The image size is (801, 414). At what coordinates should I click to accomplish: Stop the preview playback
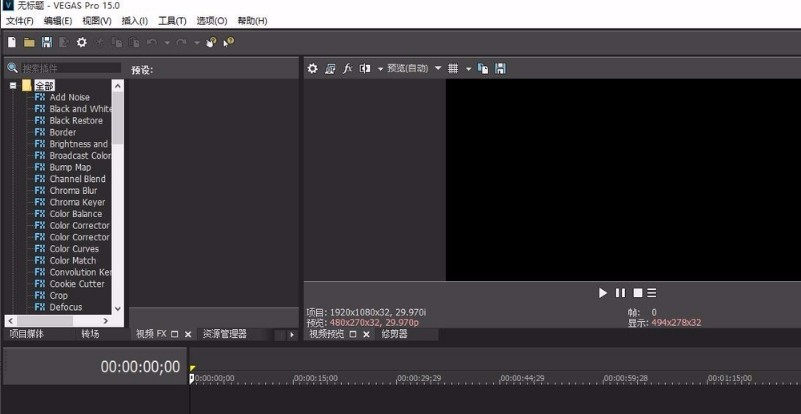pos(638,293)
